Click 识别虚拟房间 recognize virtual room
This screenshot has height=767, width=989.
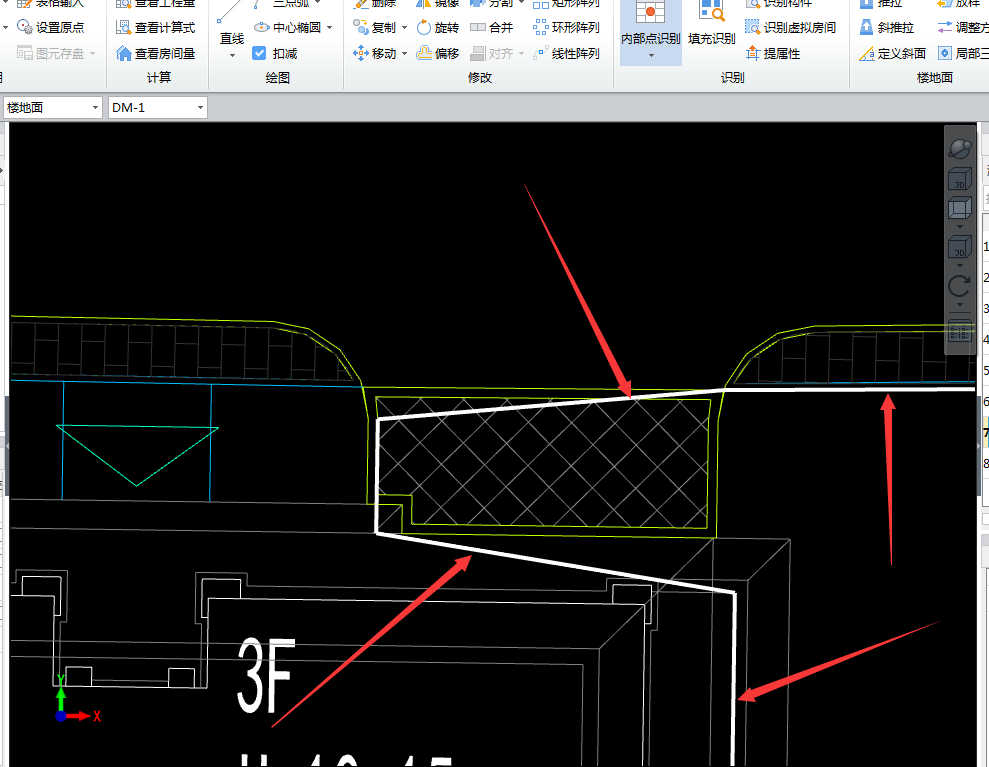[x=790, y=27]
